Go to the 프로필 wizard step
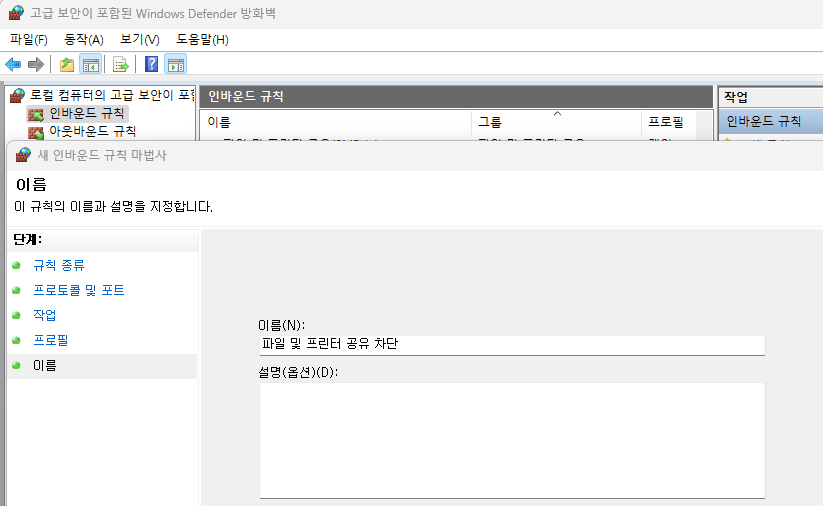The height and width of the screenshot is (506, 823). [x=51, y=340]
